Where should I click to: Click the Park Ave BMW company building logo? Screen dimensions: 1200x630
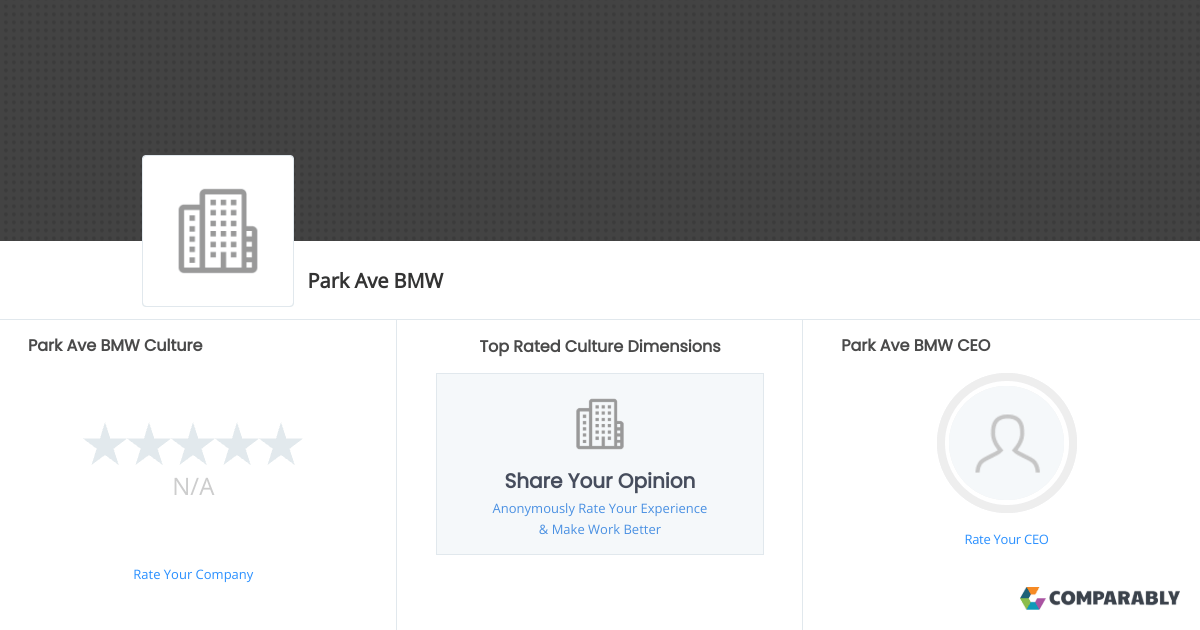217,230
